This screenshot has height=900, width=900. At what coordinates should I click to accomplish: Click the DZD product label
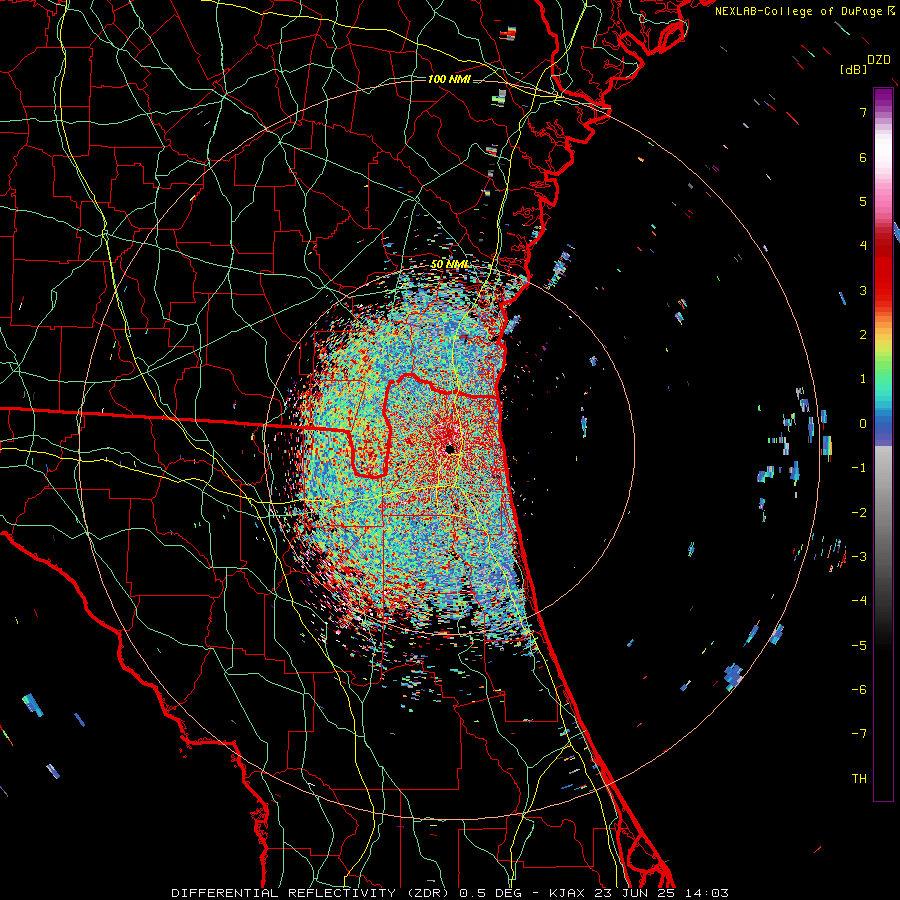pyautogui.click(x=879, y=60)
